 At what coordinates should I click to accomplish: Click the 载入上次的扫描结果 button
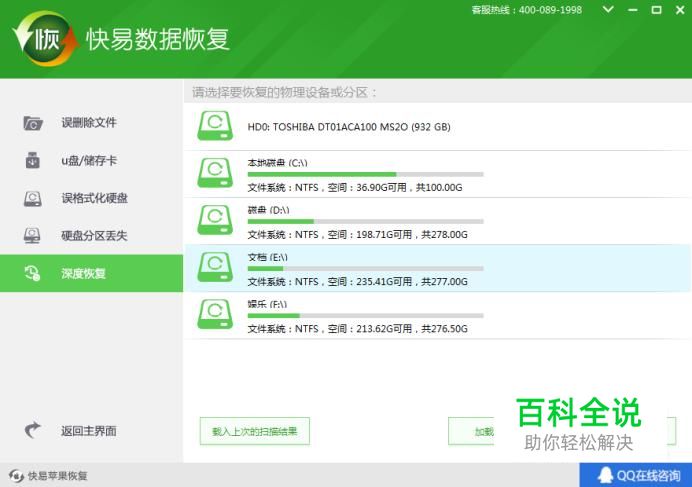pyautogui.click(x=255, y=431)
